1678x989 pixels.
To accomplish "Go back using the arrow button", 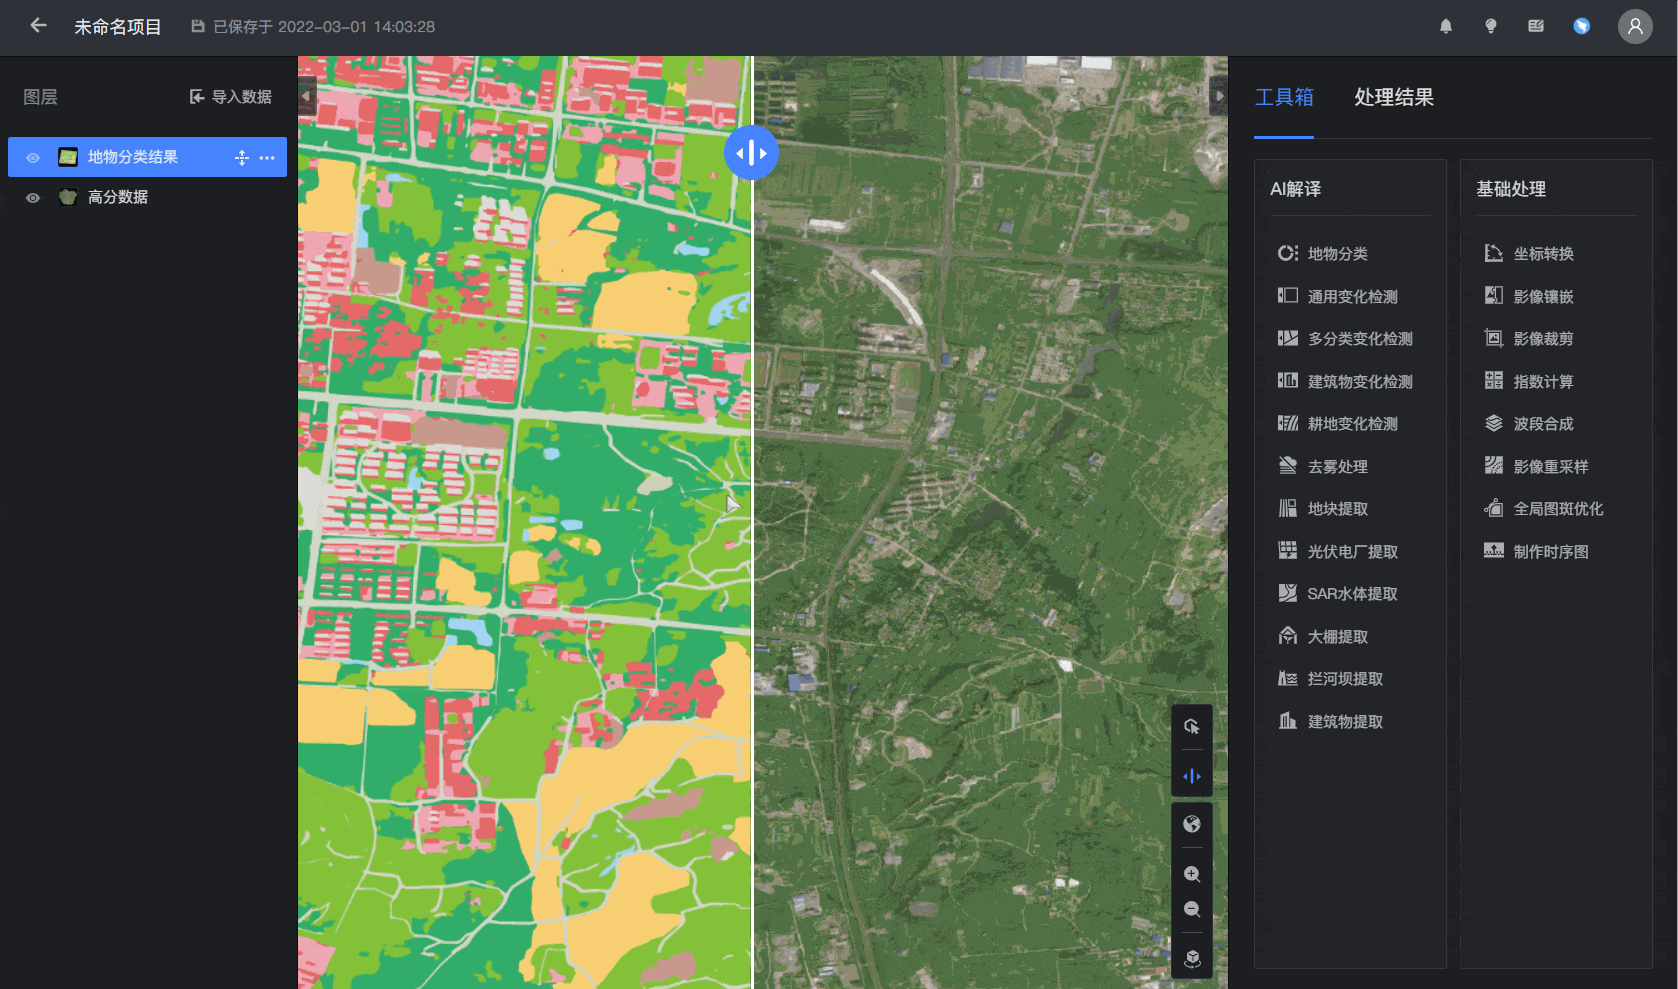I will 38,26.
